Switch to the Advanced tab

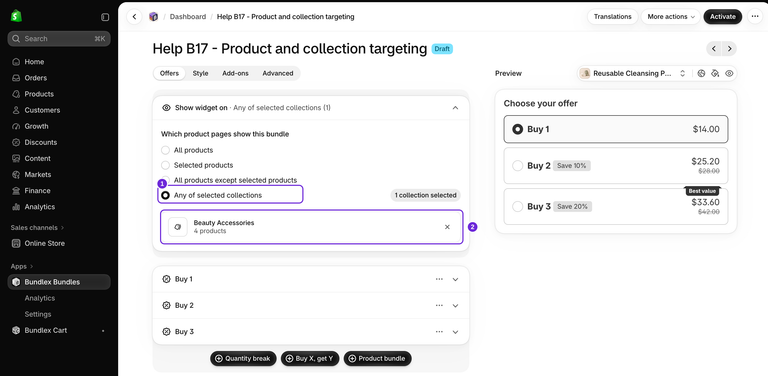coord(278,73)
